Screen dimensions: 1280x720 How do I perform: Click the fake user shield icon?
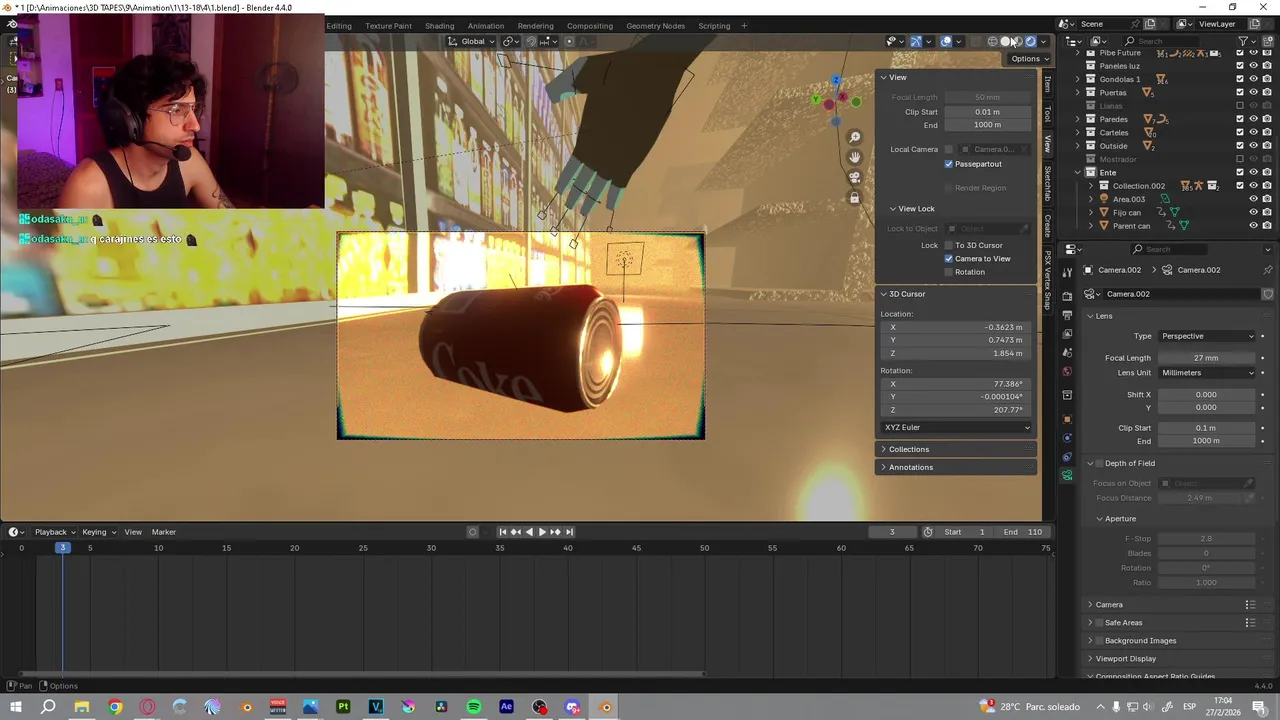(x=1268, y=294)
